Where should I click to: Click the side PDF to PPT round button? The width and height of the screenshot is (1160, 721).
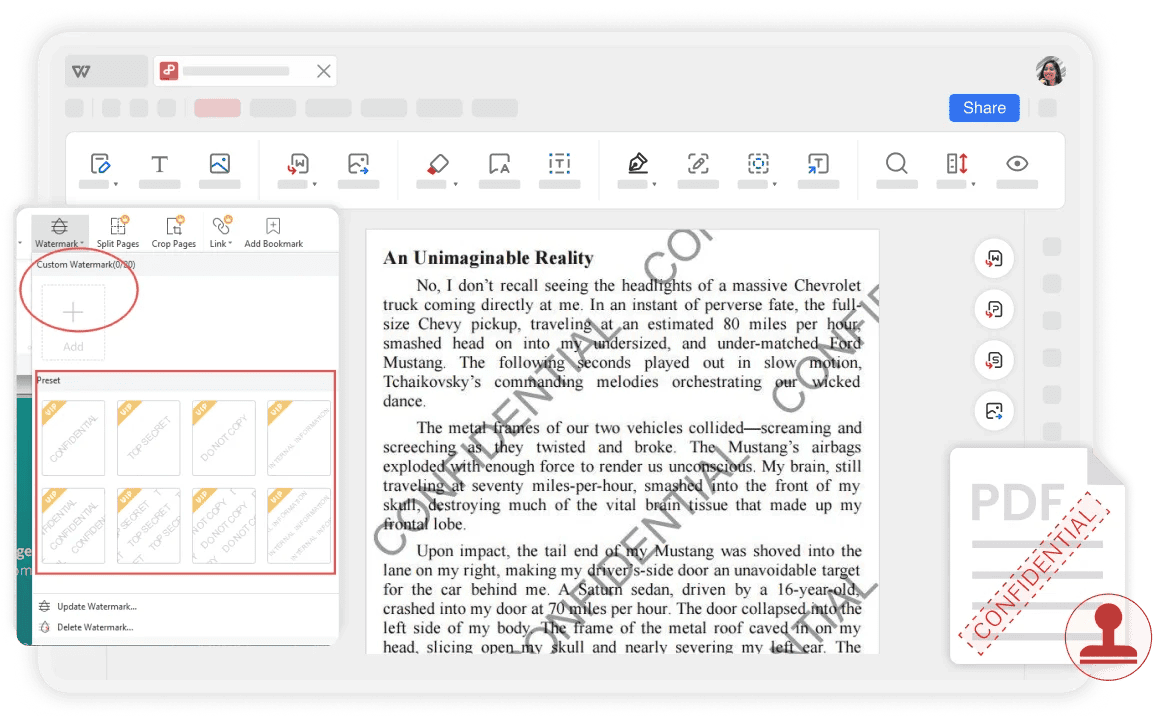pos(994,309)
